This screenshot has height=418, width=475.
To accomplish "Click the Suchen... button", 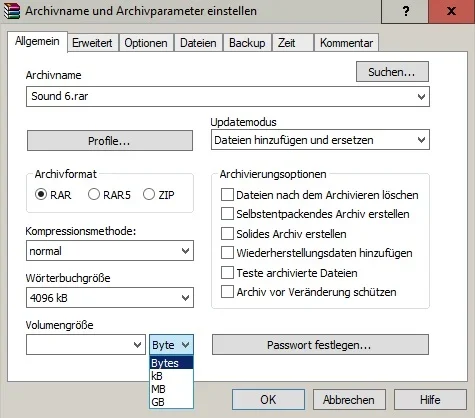I will (392, 72).
